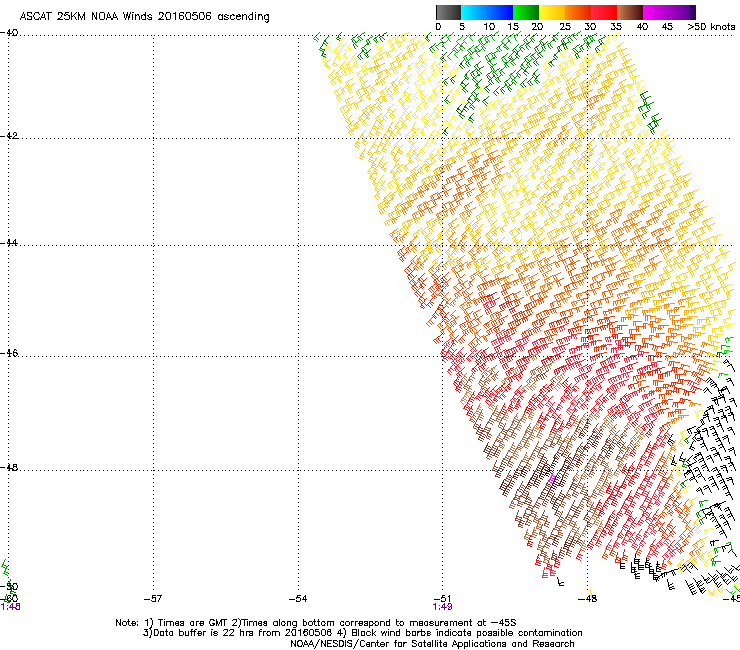Click the purple '1:49' time label
The image size is (740, 650).
click(442, 607)
